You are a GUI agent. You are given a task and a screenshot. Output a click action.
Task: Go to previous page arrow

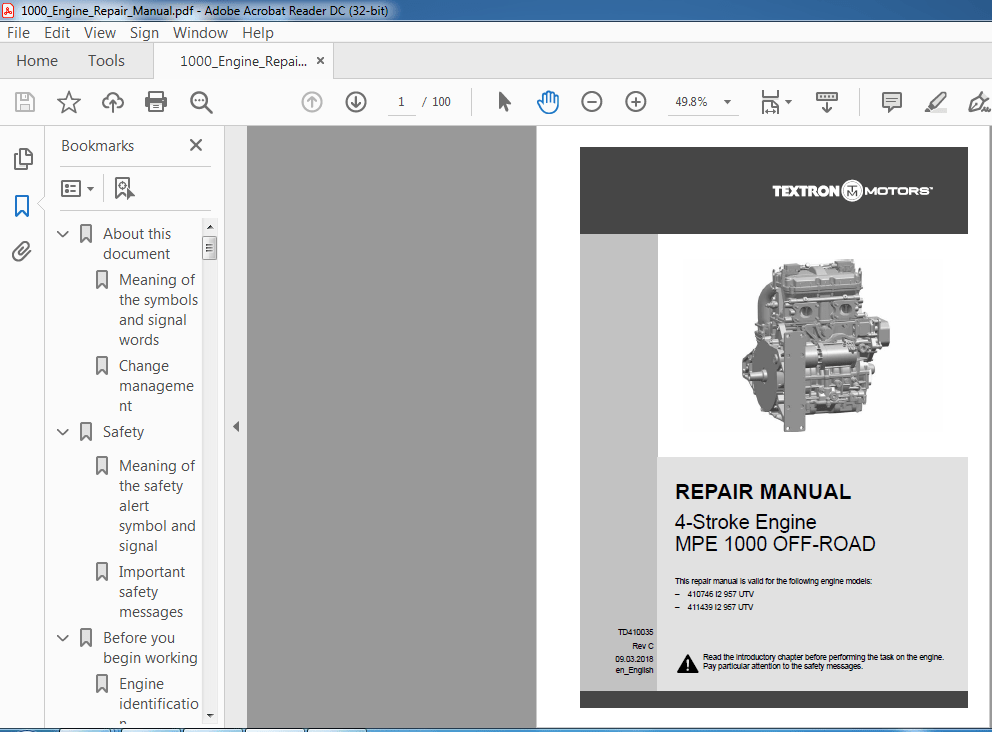(x=312, y=102)
